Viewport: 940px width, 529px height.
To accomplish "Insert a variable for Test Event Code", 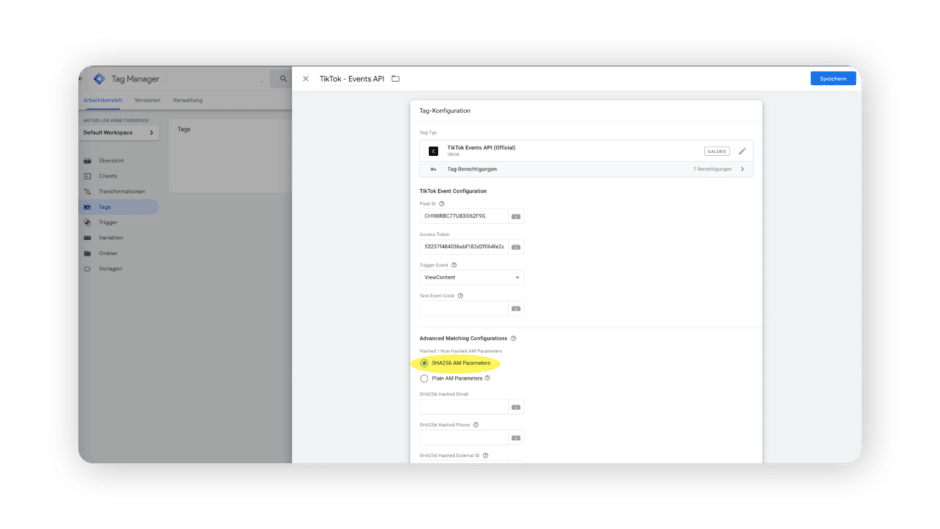I will pos(516,308).
